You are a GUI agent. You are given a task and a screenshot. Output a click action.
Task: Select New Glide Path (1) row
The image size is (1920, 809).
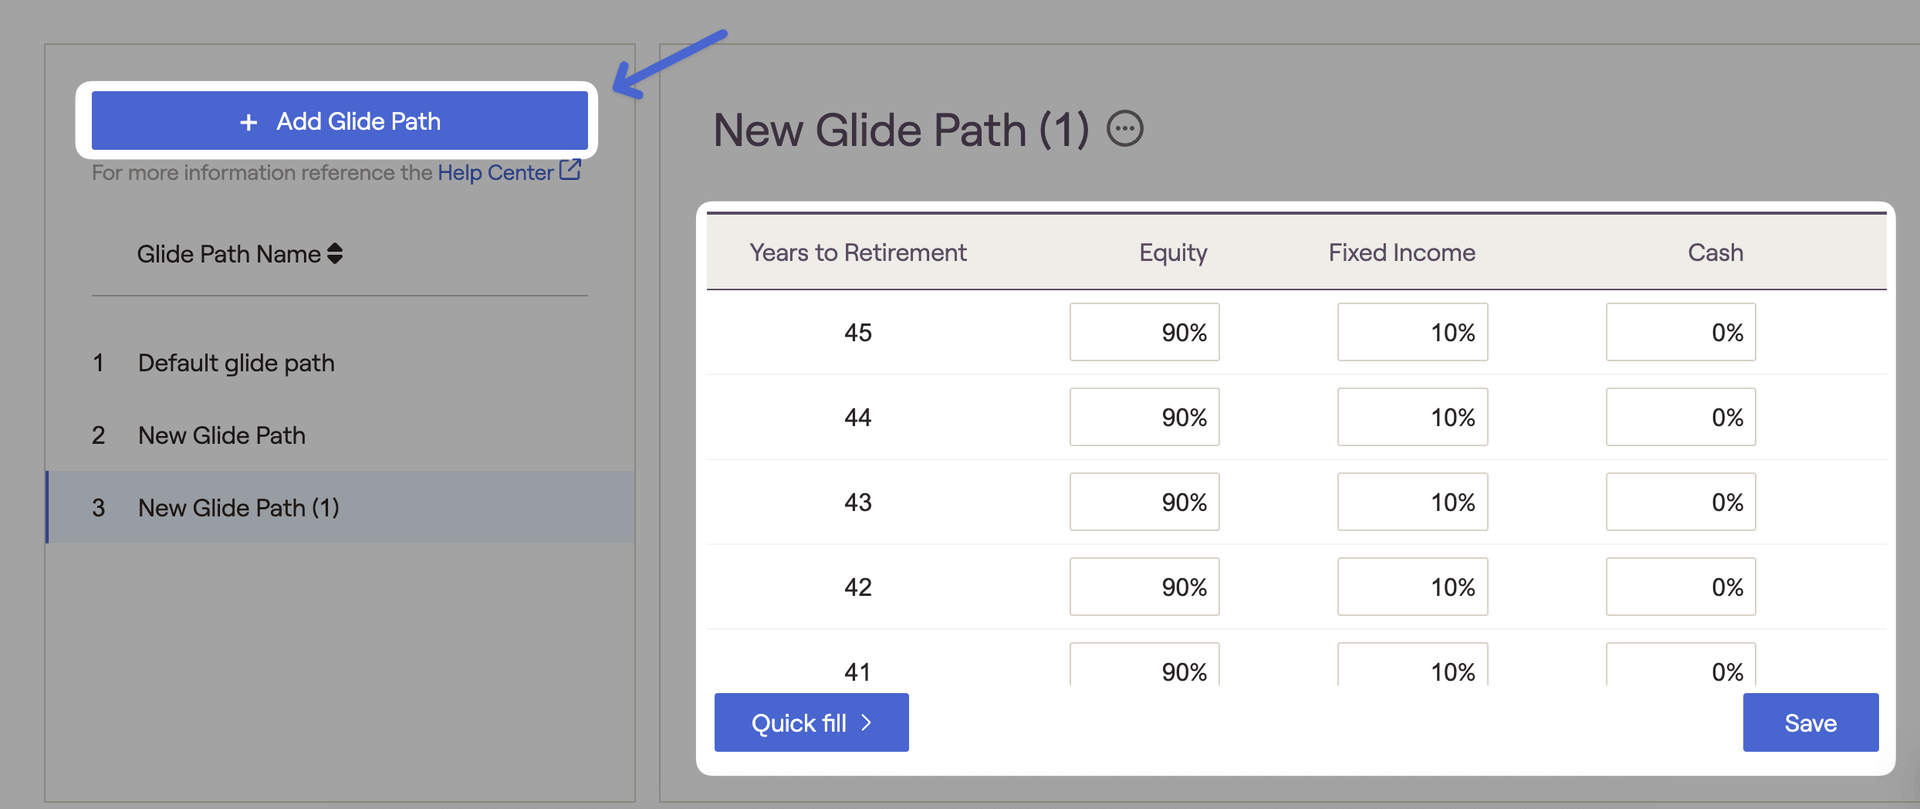click(x=239, y=508)
